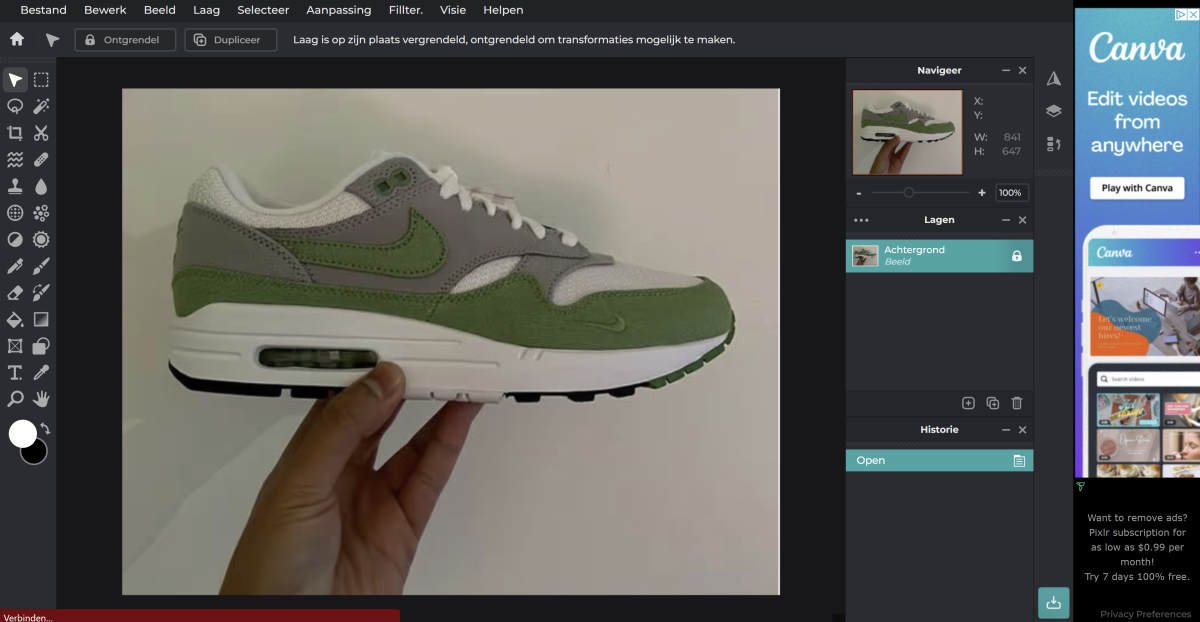The image size is (1200, 622).
Task: Select the Paint Bucket fill tool
Action: click(x=15, y=320)
